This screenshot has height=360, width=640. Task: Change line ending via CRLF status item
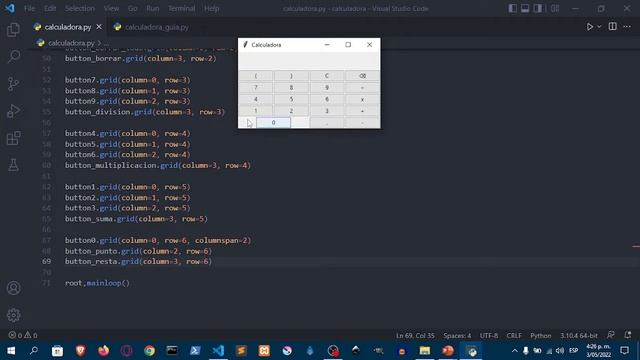click(514, 336)
